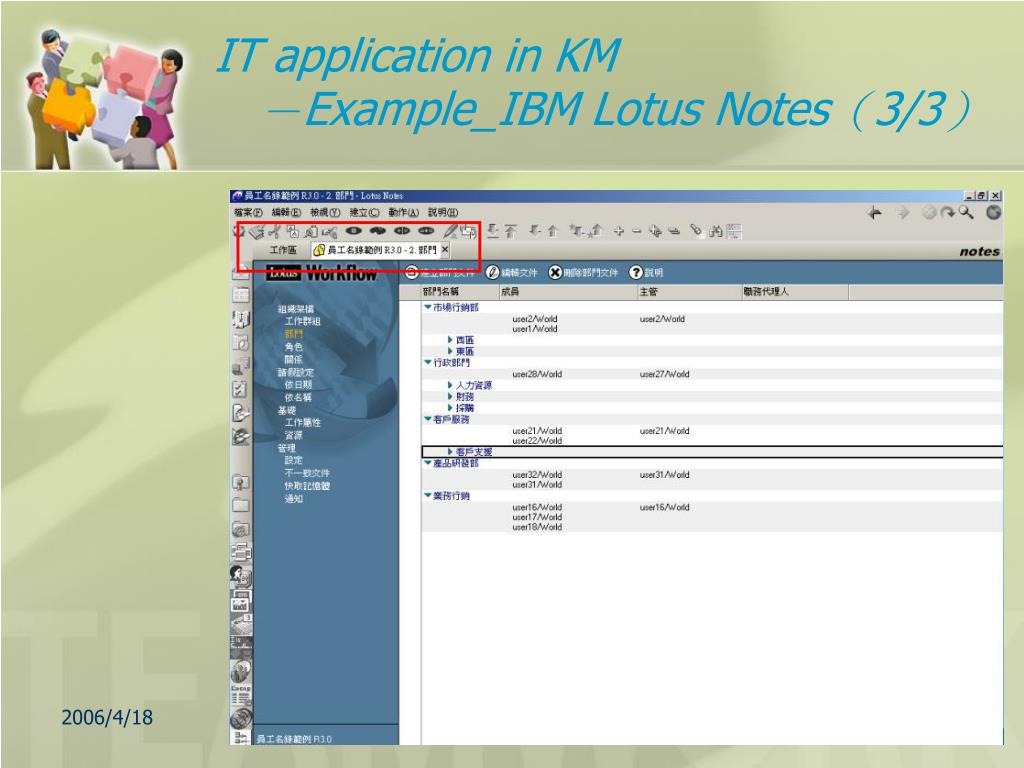Collapse the 市場行銷部 category
This screenshot has height=768, width=1024.
click(428, 307)
